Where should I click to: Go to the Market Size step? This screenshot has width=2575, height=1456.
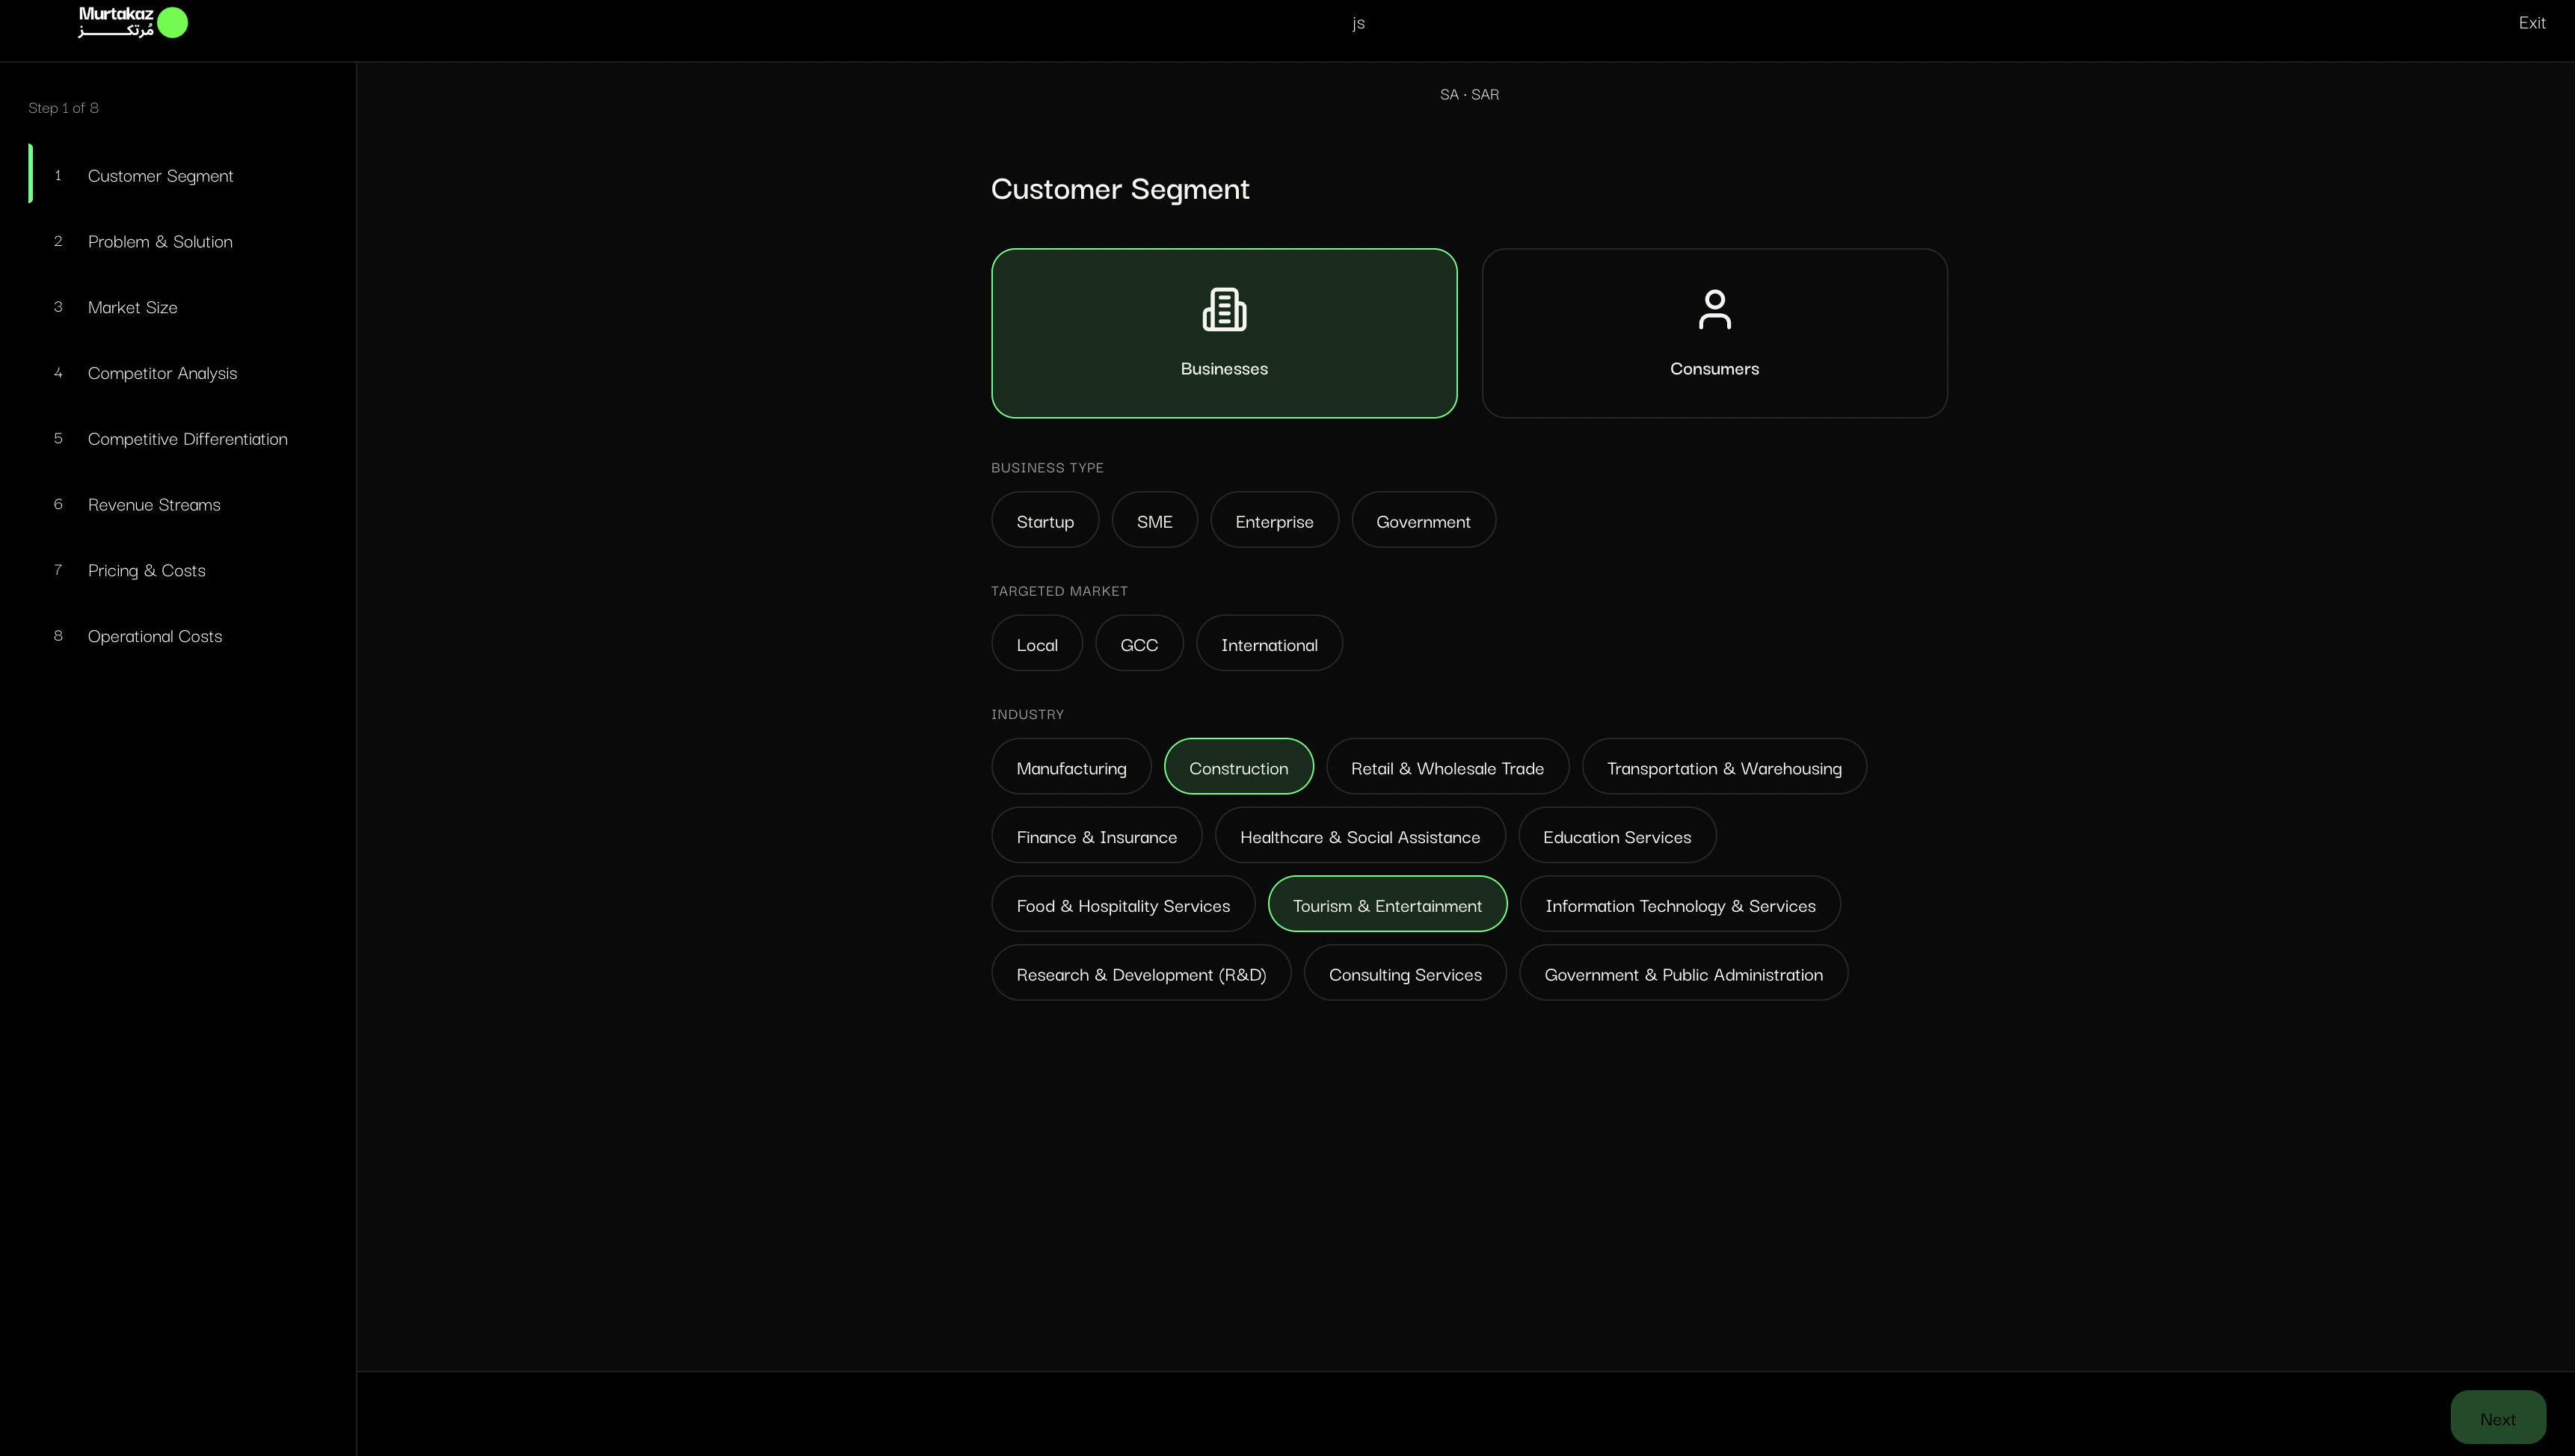pos(132,307)
